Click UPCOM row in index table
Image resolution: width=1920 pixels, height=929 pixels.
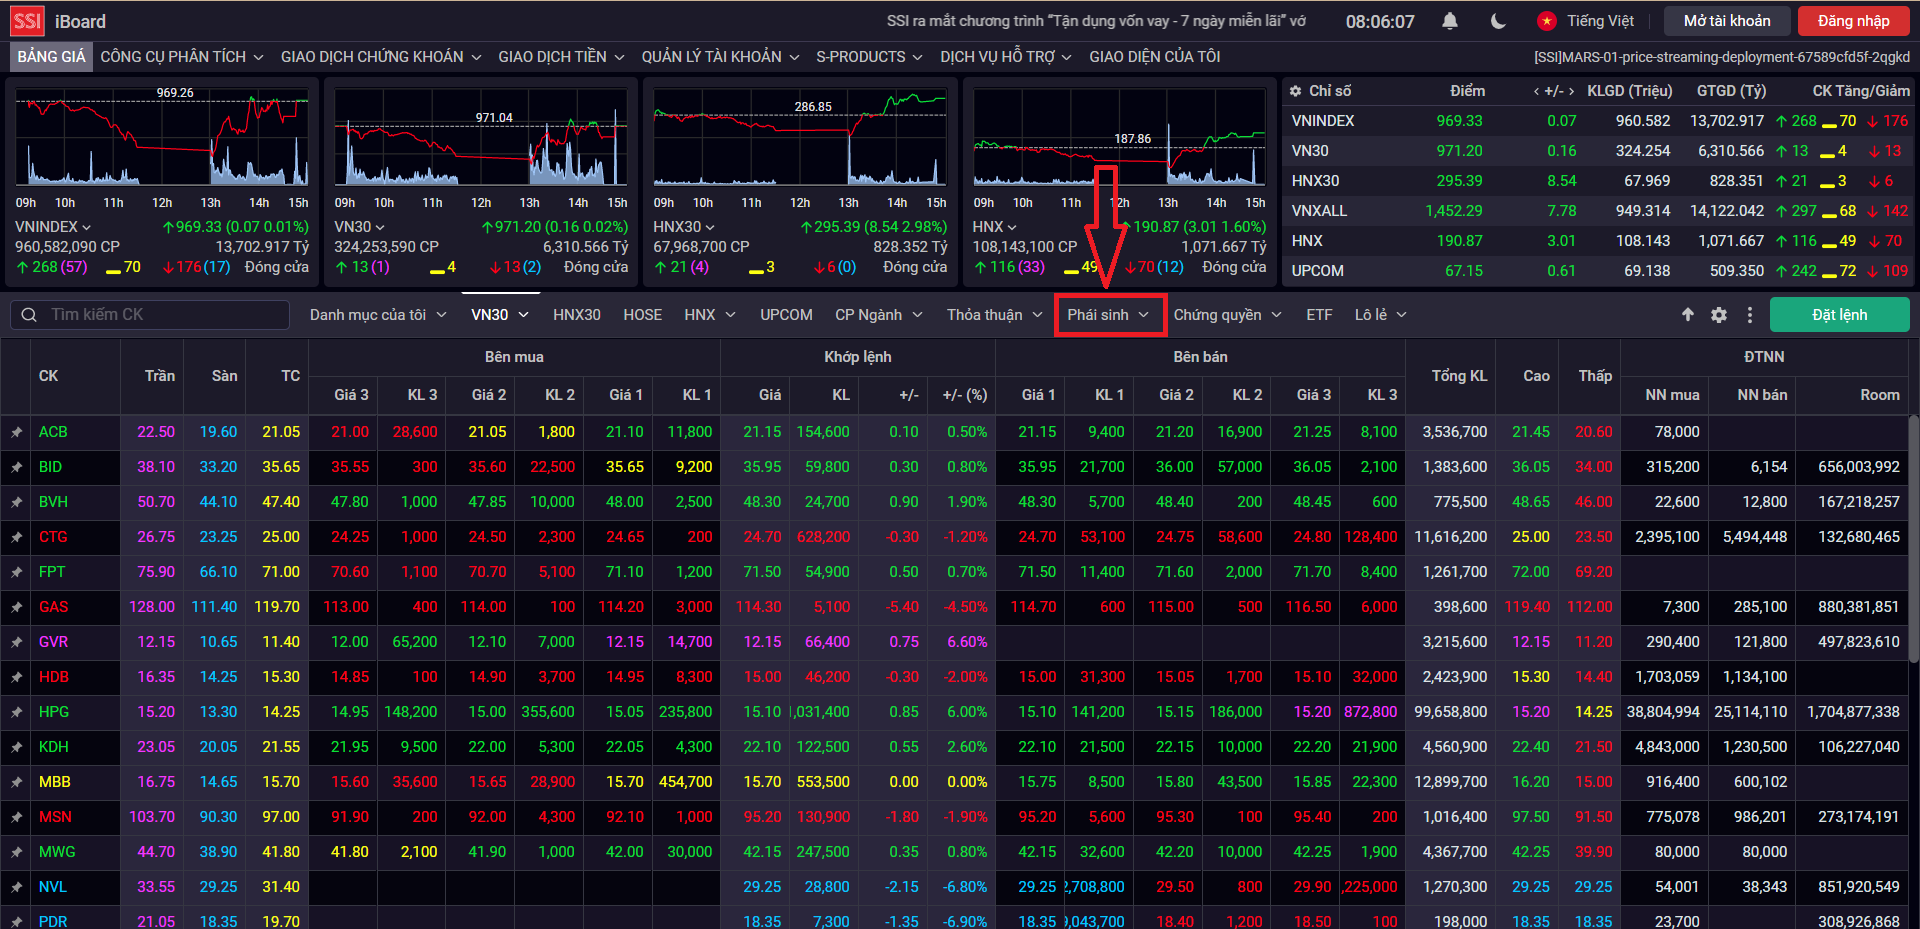pyautogui.click(x=1599, y=271)
